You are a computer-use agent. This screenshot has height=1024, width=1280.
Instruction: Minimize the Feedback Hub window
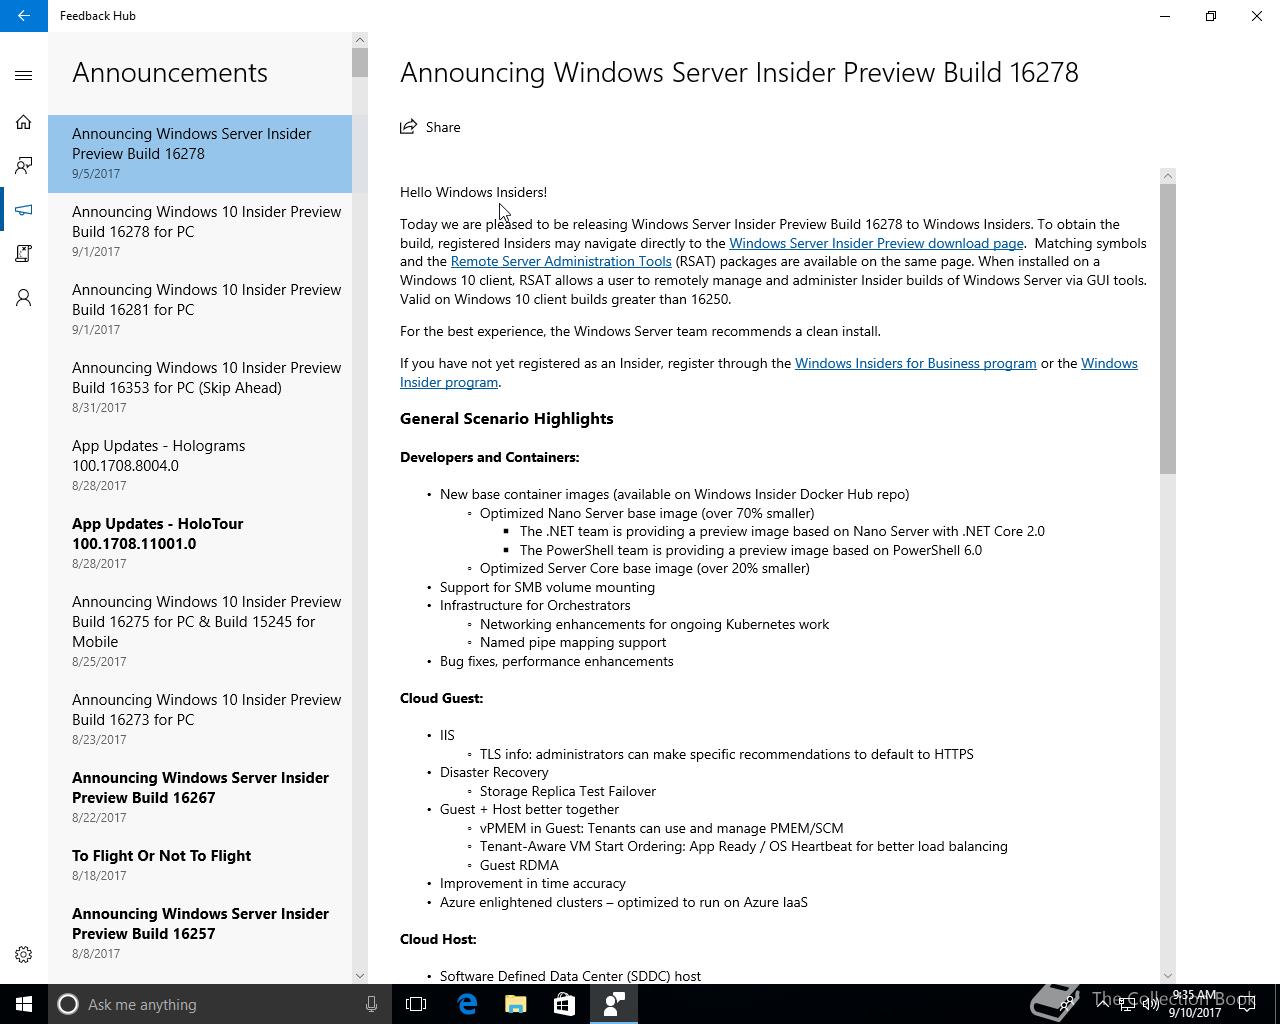coord(1165,16)
